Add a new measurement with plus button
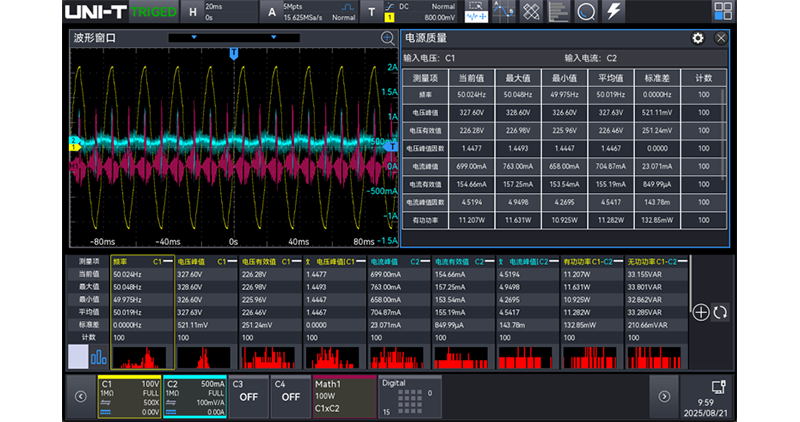 (701, 312)
